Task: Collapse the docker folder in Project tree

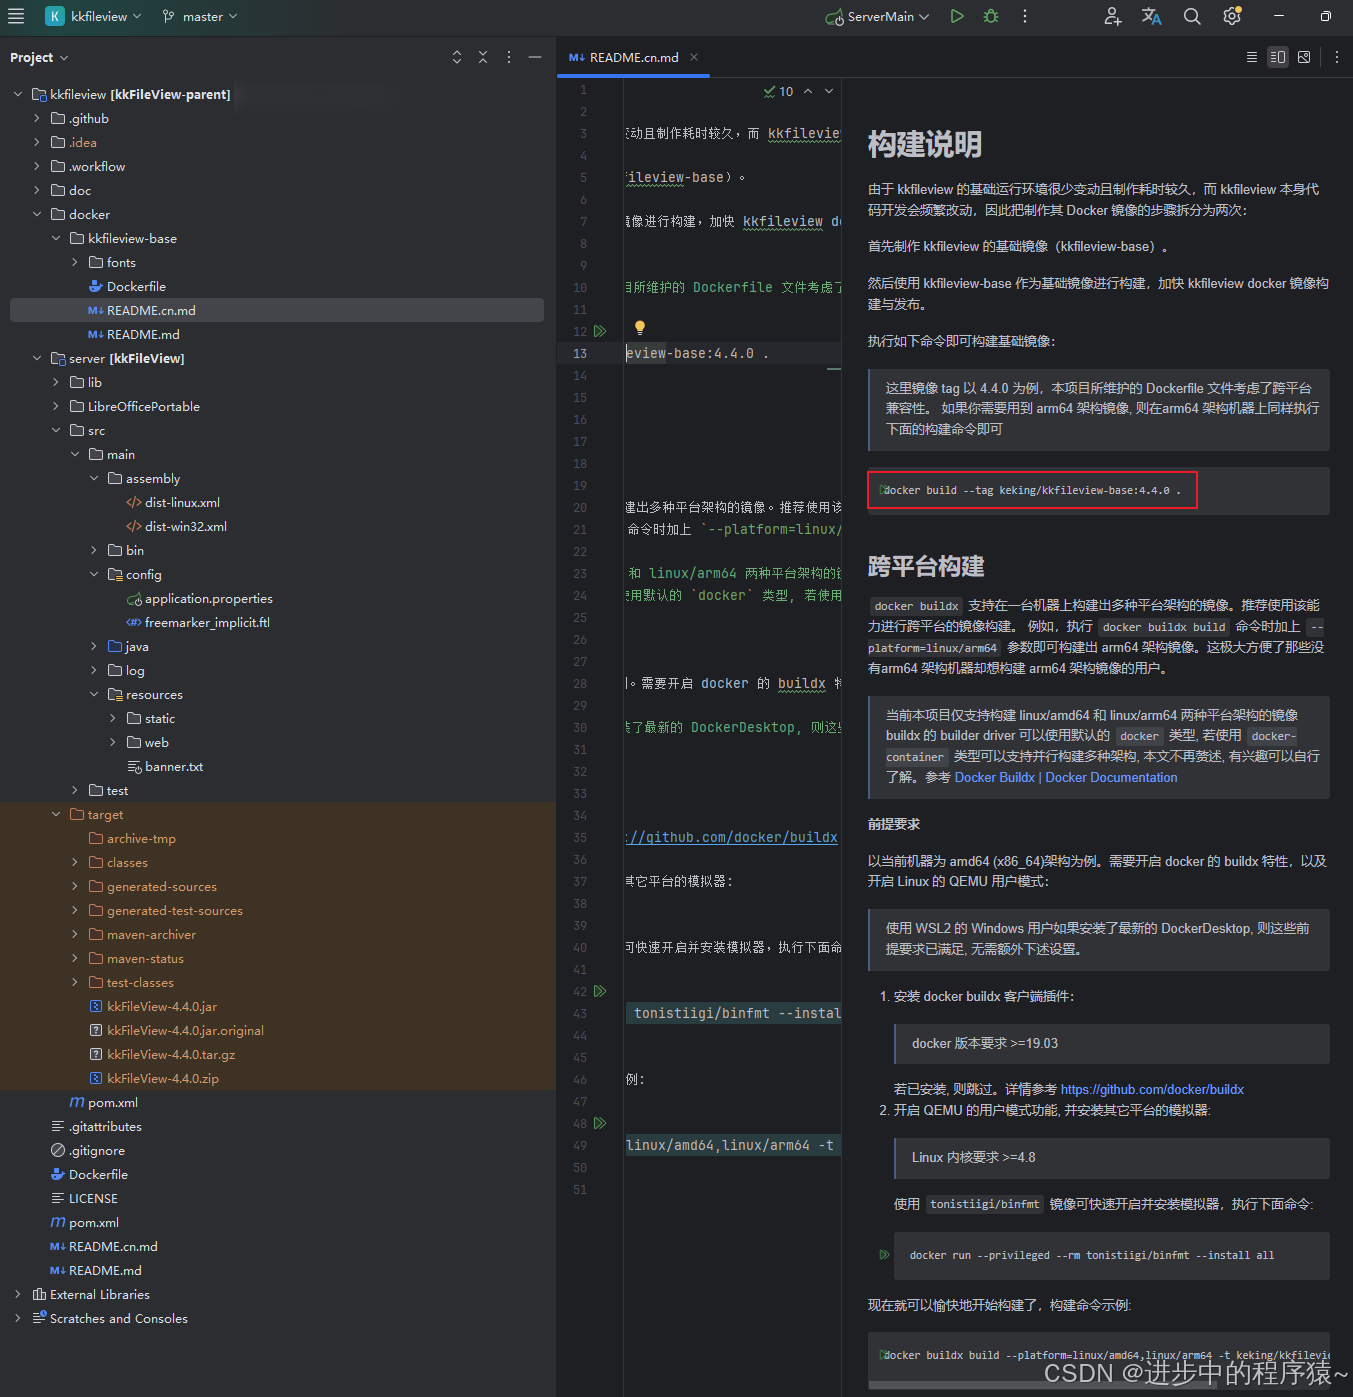Action: point(37,214)
